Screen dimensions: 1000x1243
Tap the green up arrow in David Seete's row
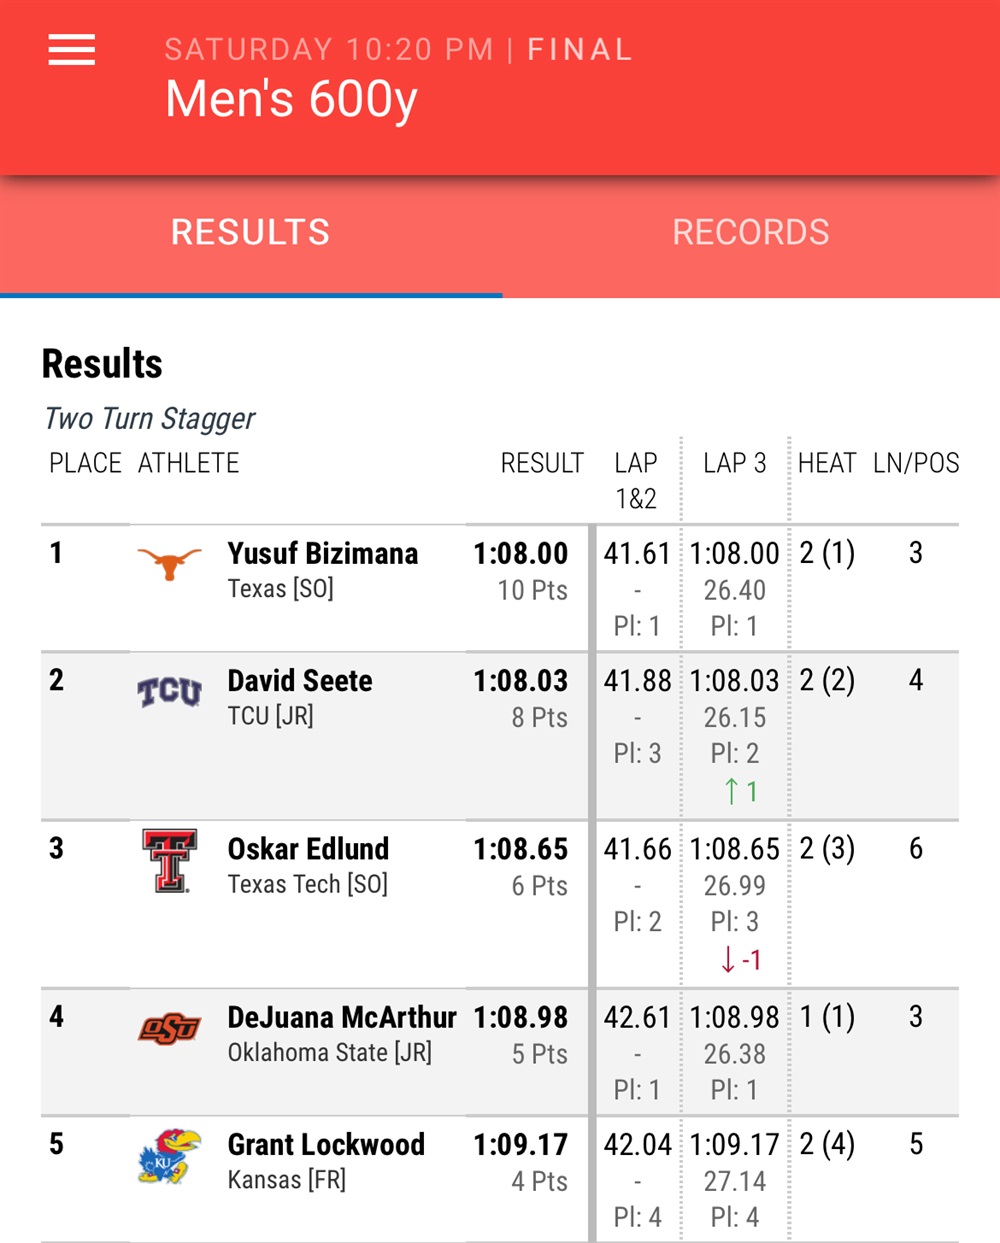click(x=731, y=791)
